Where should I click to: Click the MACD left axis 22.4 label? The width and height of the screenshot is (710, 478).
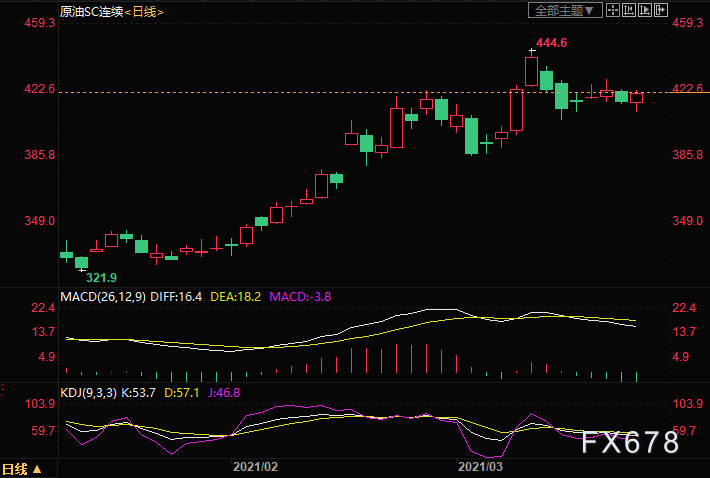point(43,308)
